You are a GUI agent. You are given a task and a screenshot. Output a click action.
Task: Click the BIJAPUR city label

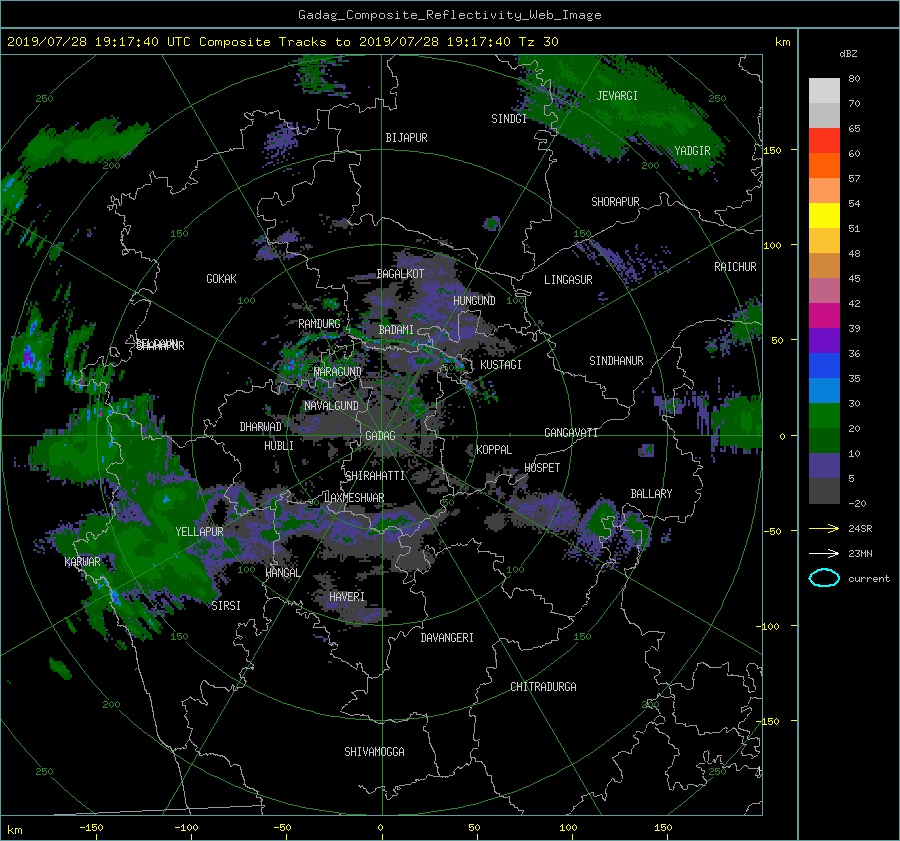[x=406, y=138]
